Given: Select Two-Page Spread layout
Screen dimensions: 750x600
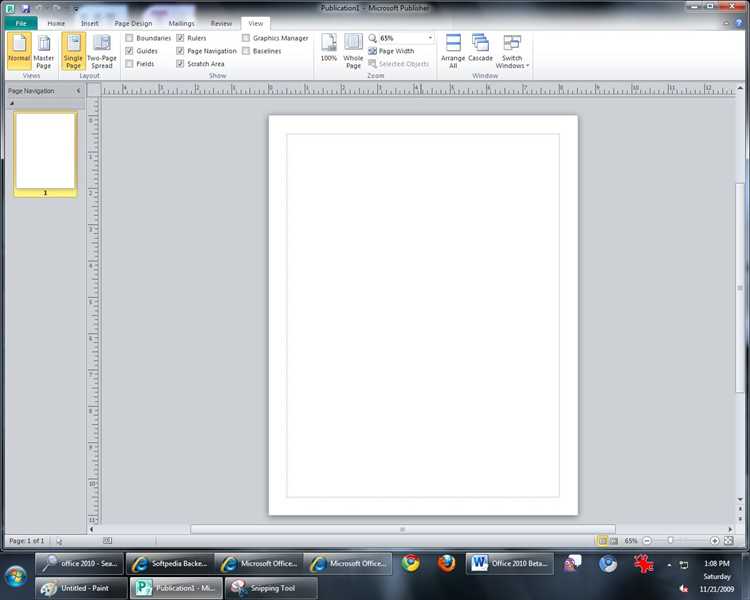Looking at the screenshot, I should point(101,51).
